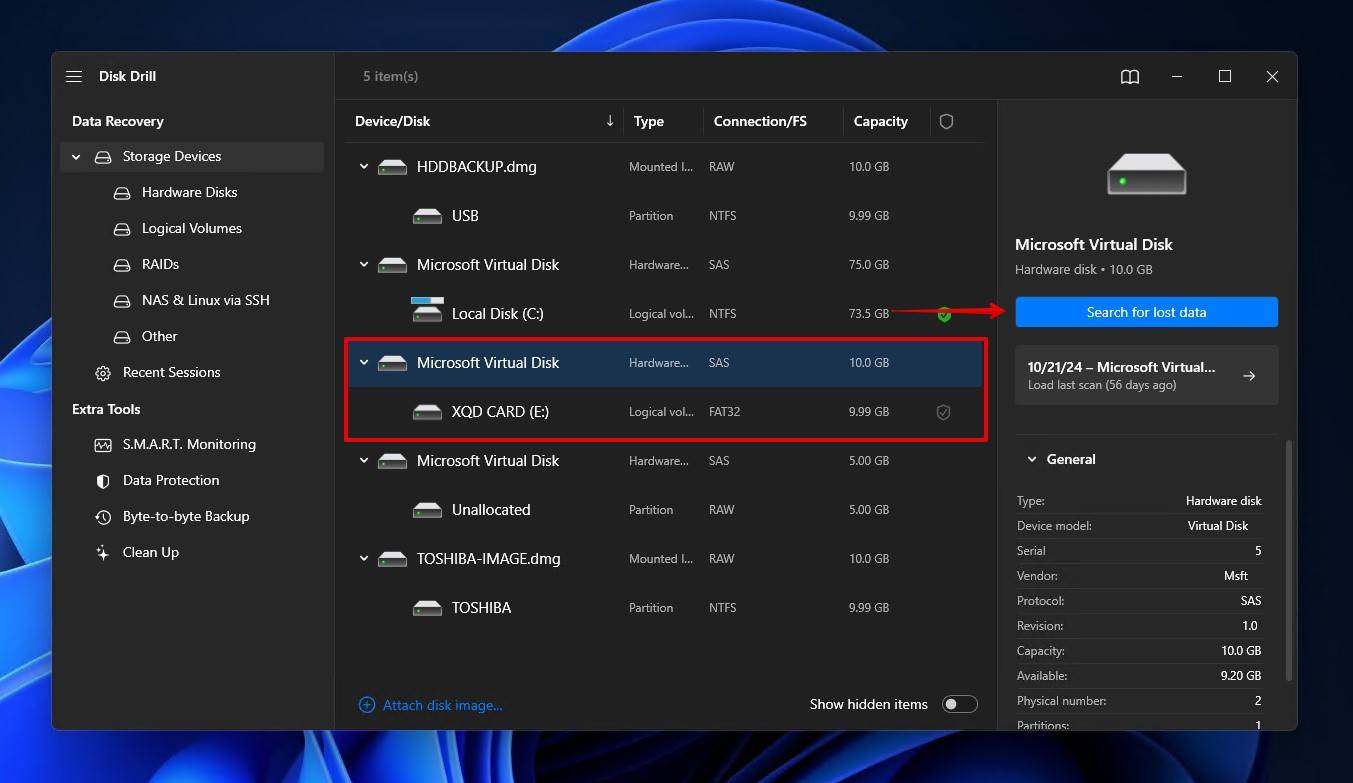Open Recent Sessions in the sidebar

click(172, 373)
